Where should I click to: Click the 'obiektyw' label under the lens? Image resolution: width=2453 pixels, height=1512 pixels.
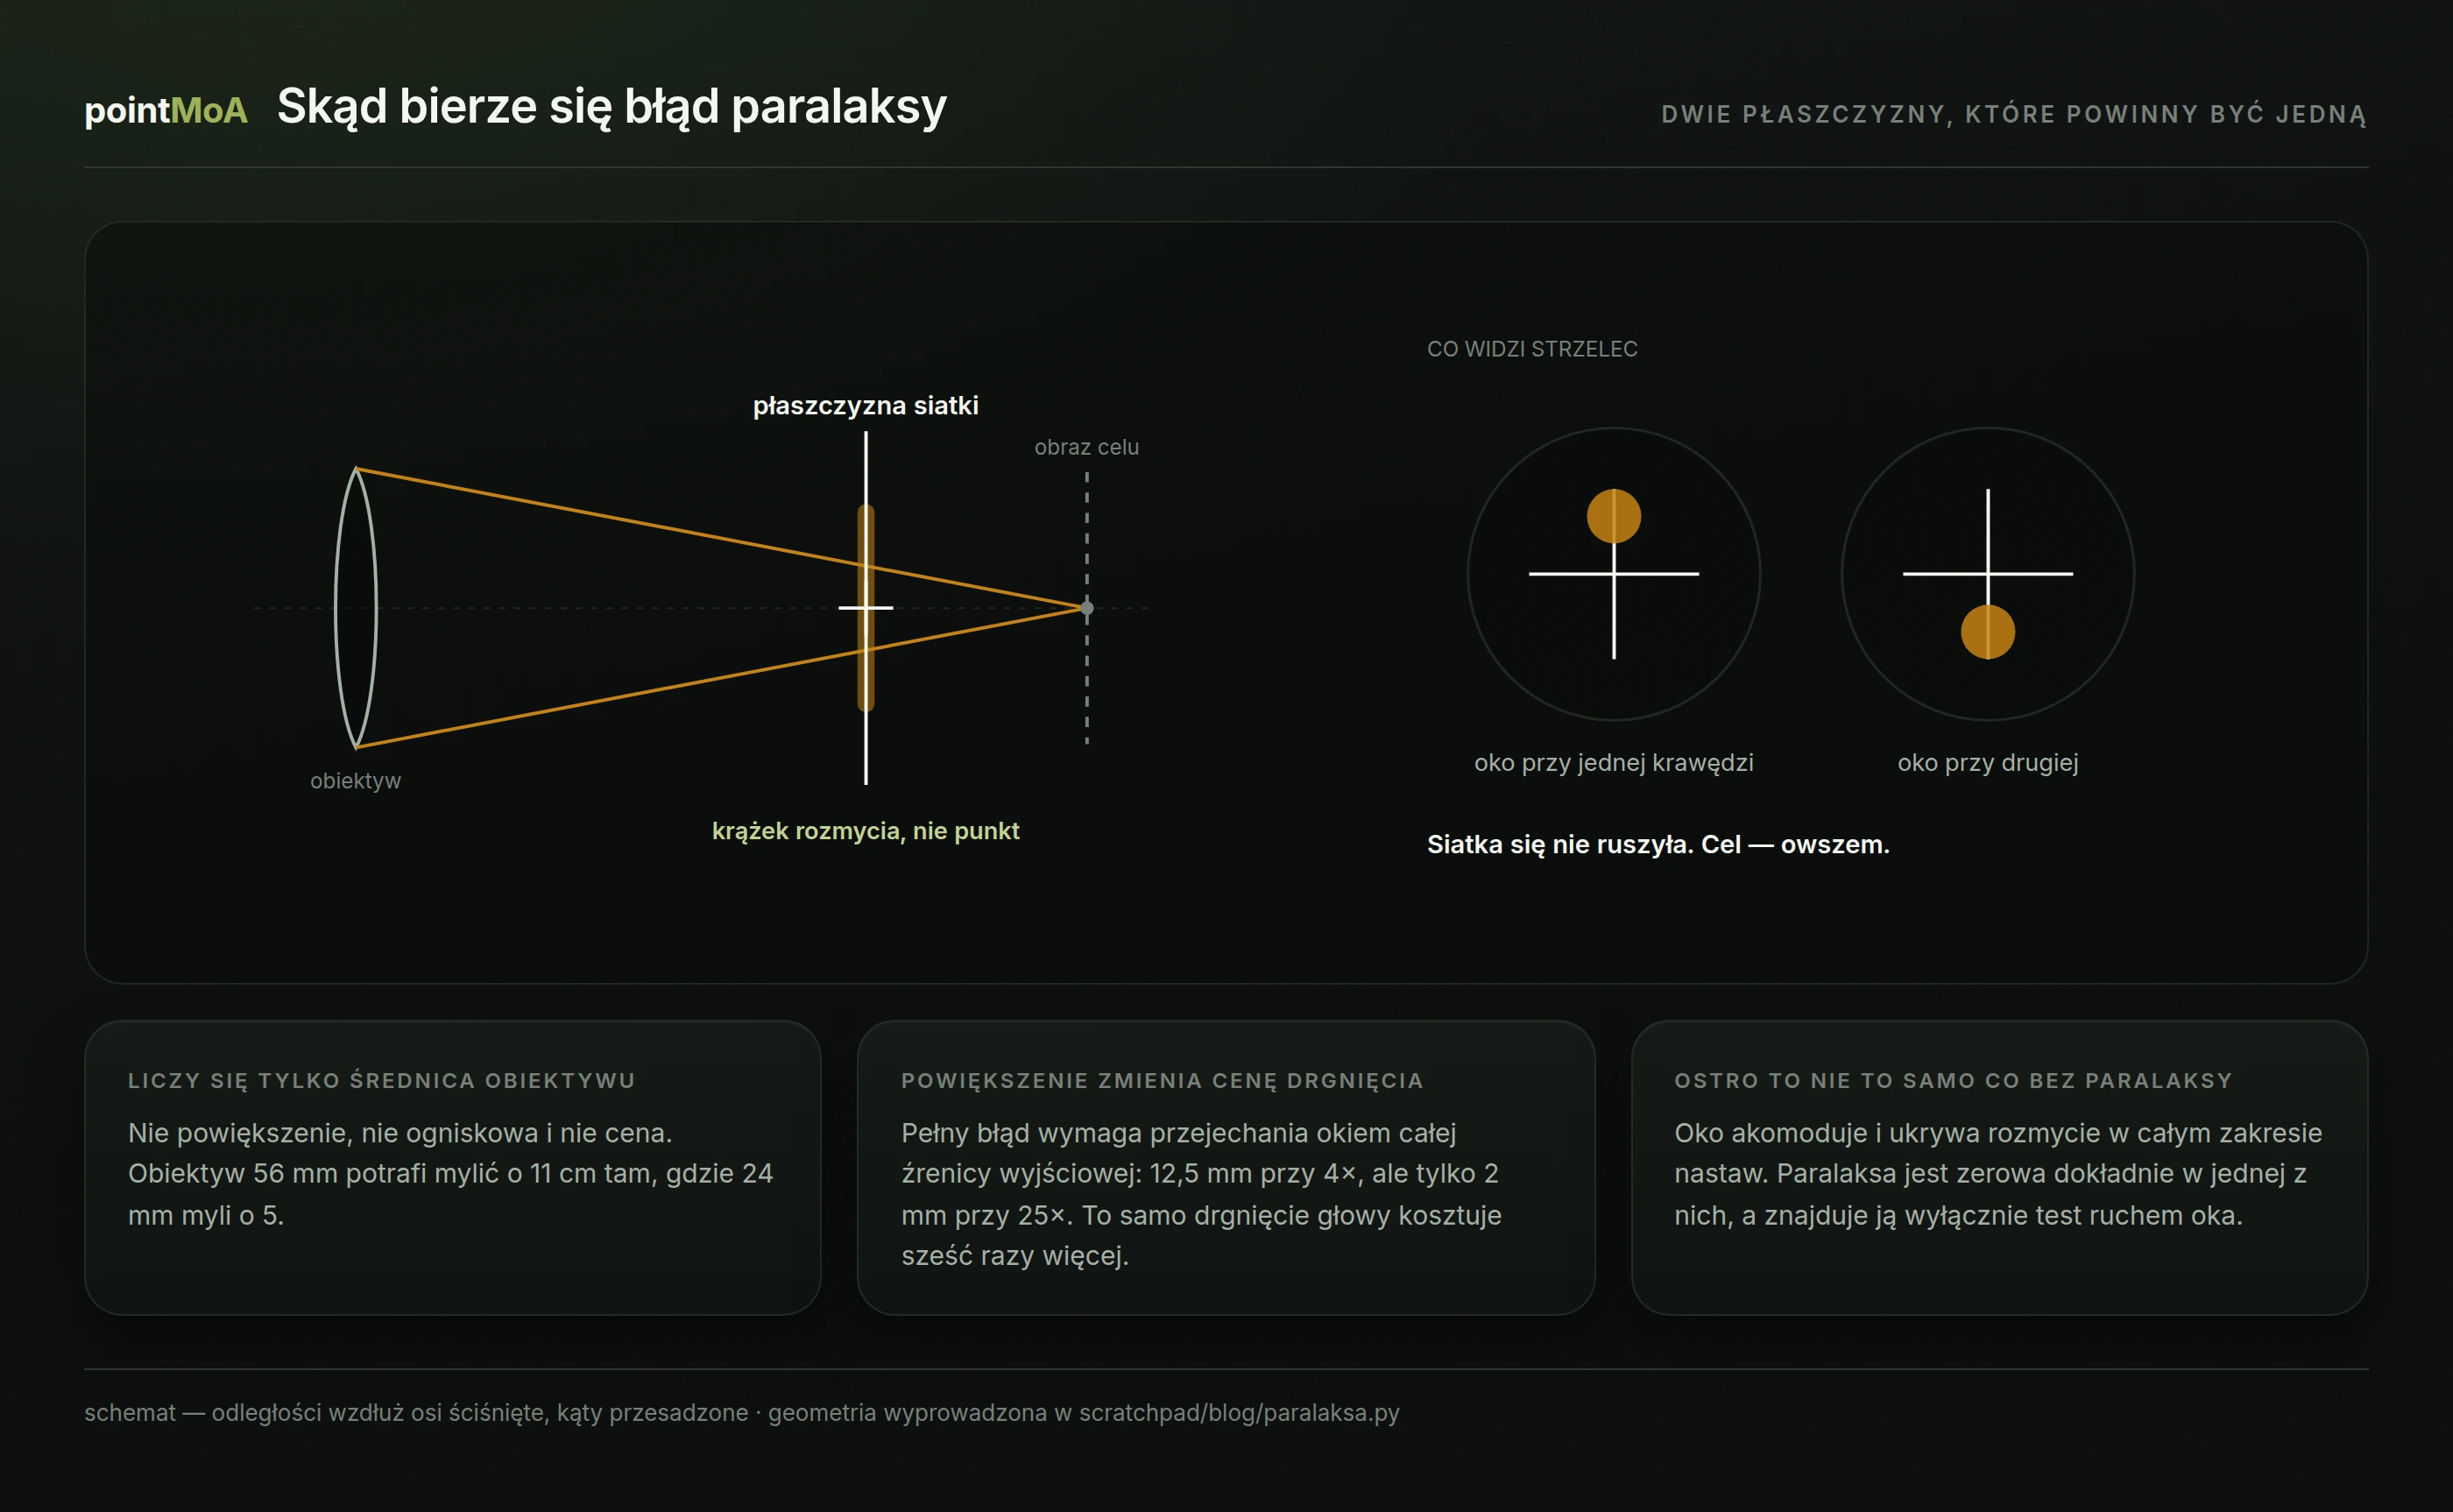coord(355,781)
